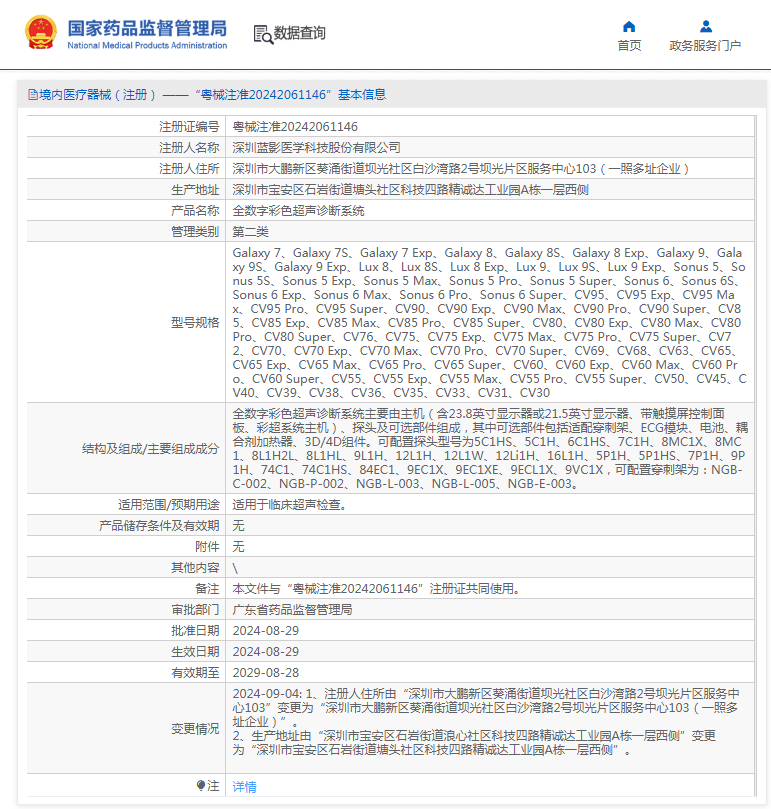Image resolution: width=771 pixels, height=809 pixels.
Task: Click the 注册证编号 label
Action: point(189,126)
